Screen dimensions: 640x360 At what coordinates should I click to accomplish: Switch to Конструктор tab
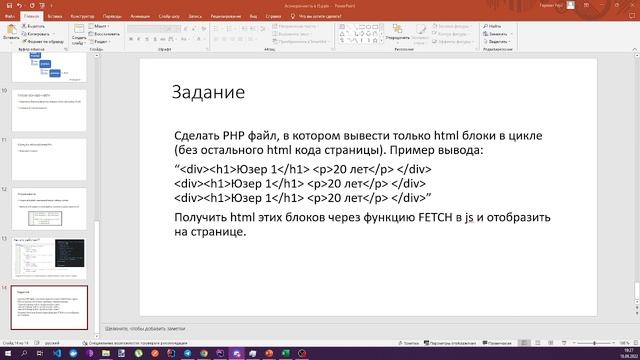[82, 16]
